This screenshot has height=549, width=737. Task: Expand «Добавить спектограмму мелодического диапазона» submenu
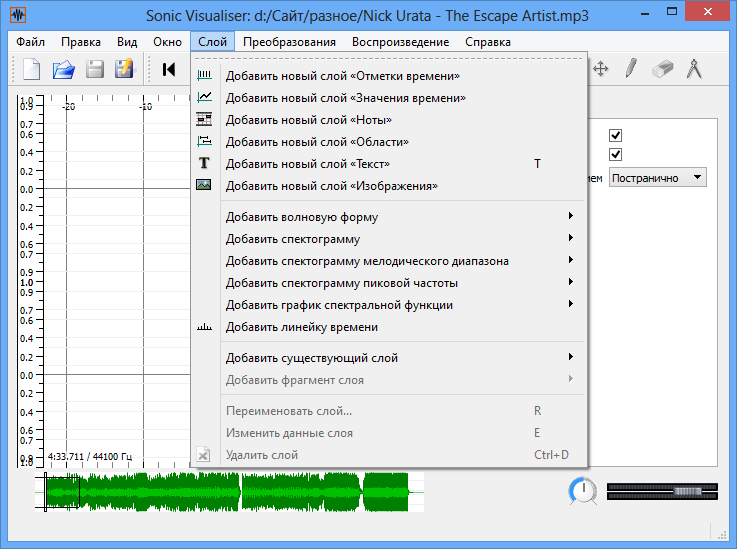coord(389,261)
